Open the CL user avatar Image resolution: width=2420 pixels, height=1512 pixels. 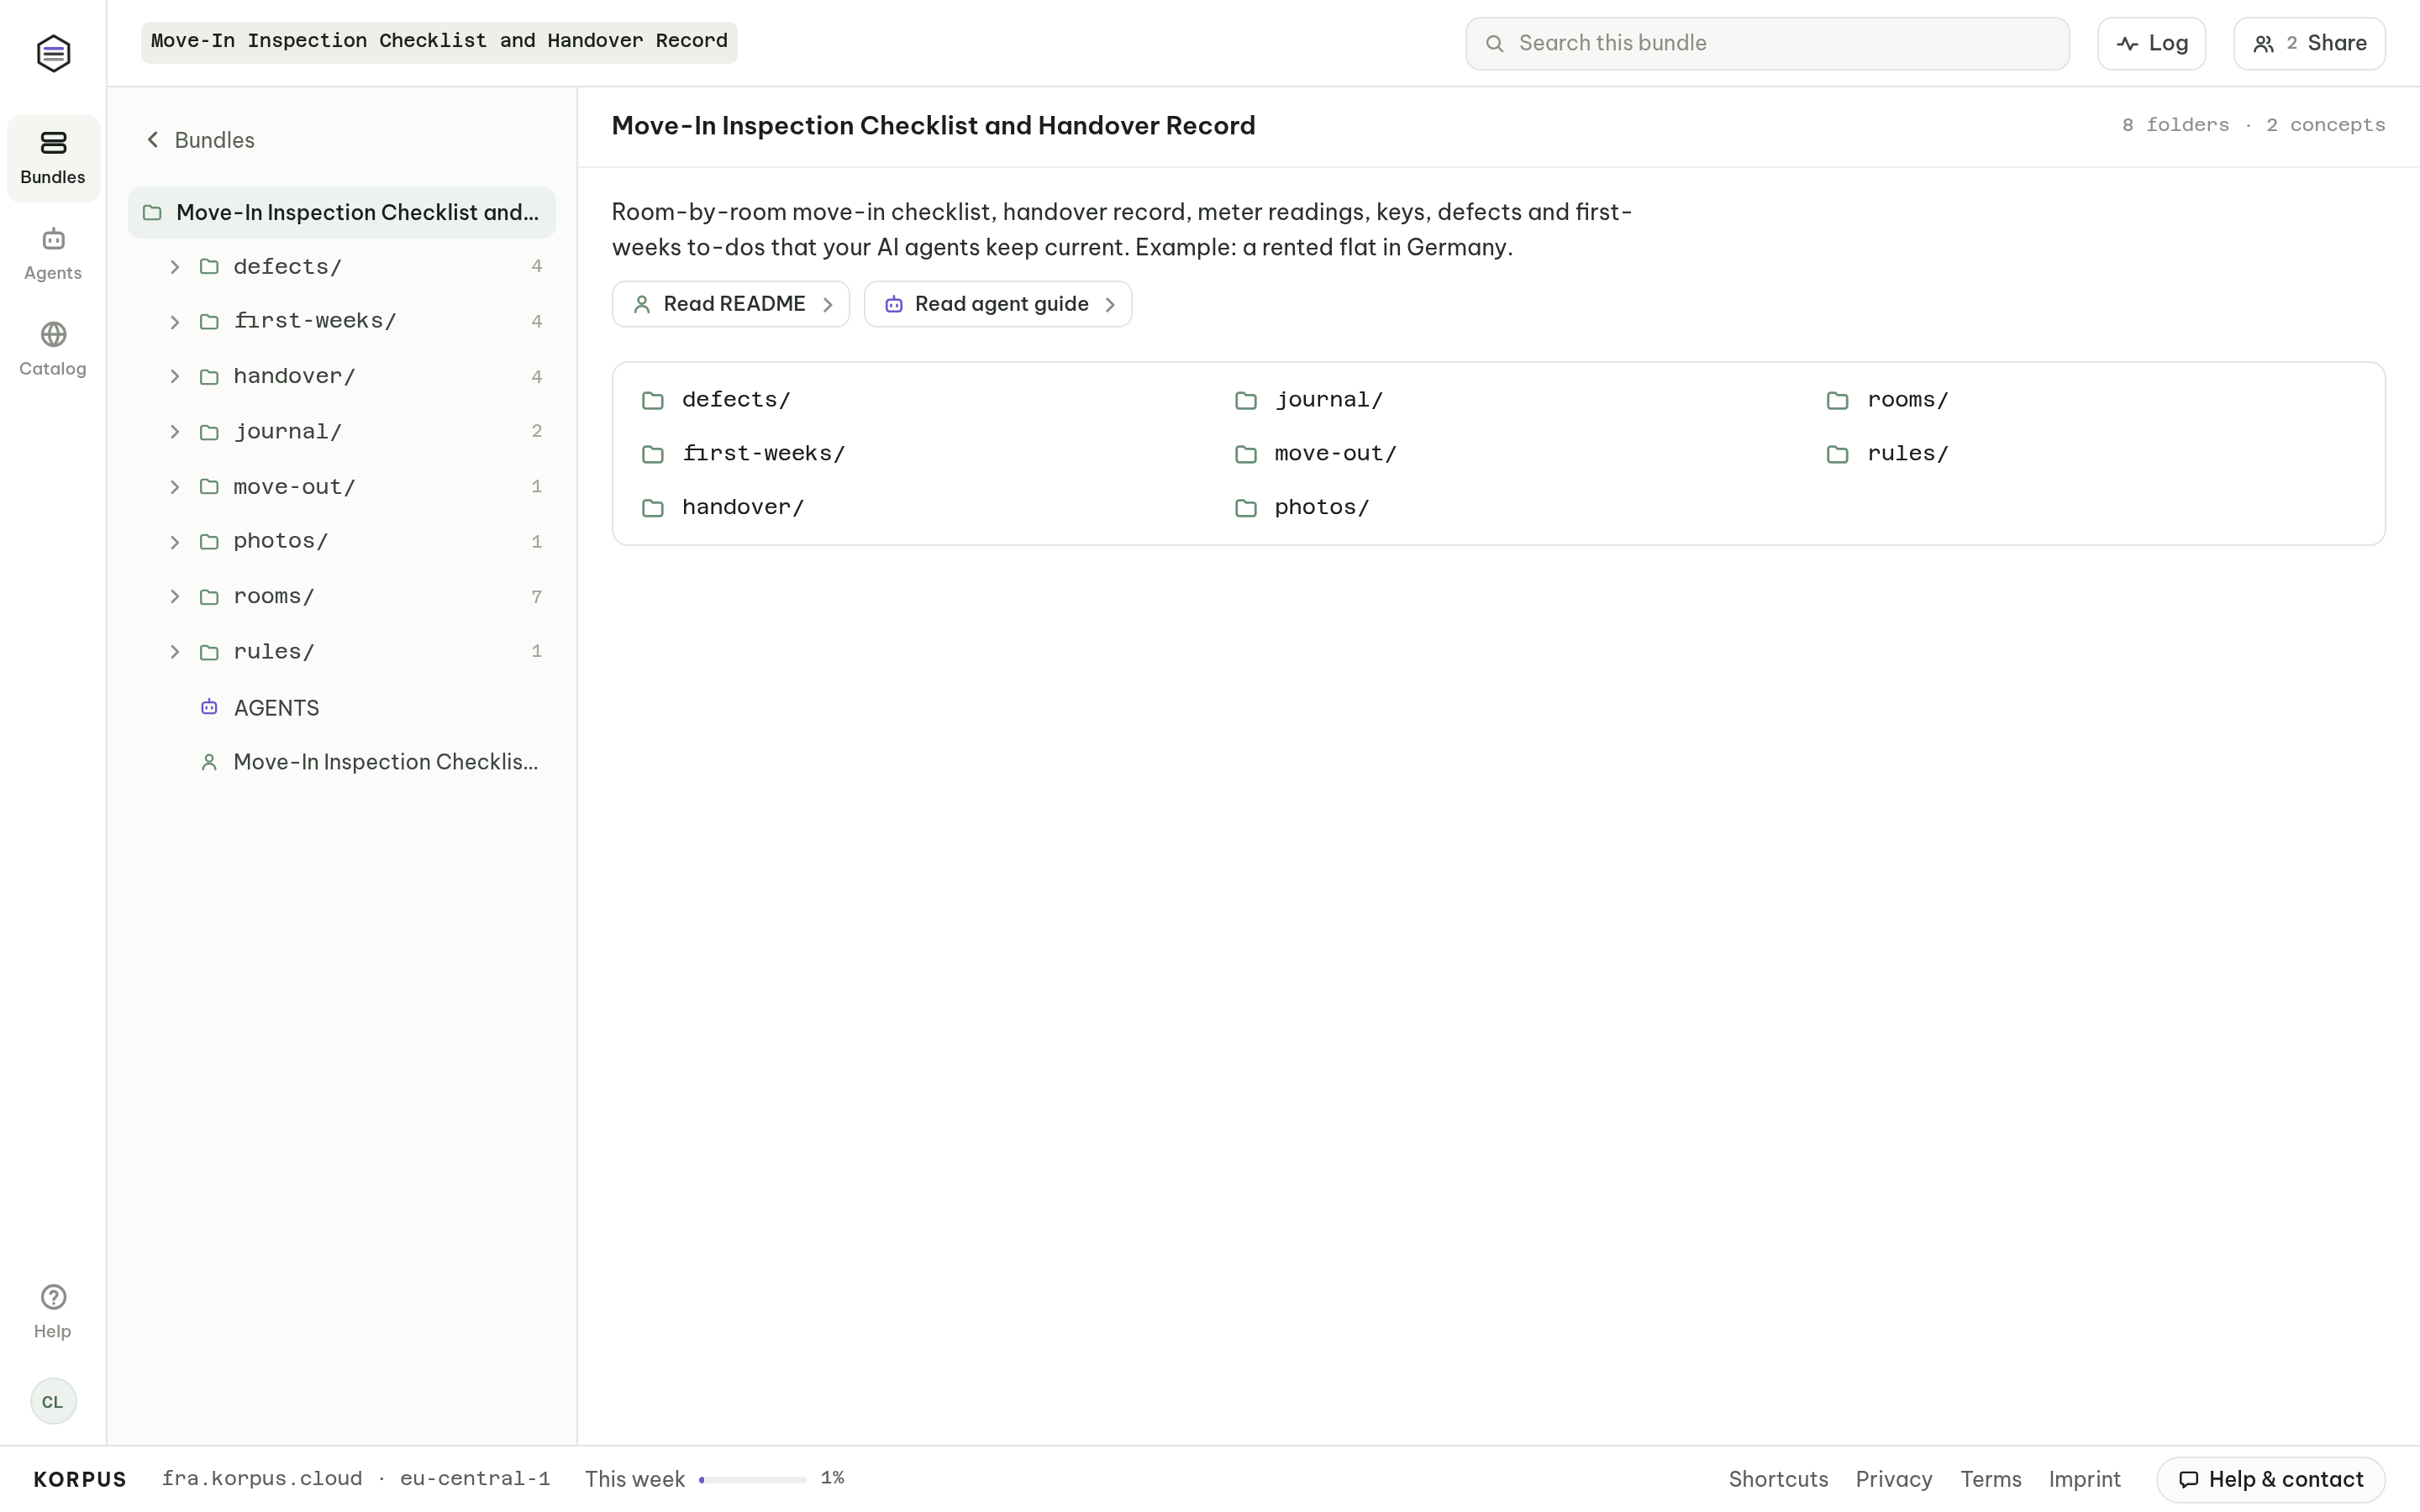53,1401
